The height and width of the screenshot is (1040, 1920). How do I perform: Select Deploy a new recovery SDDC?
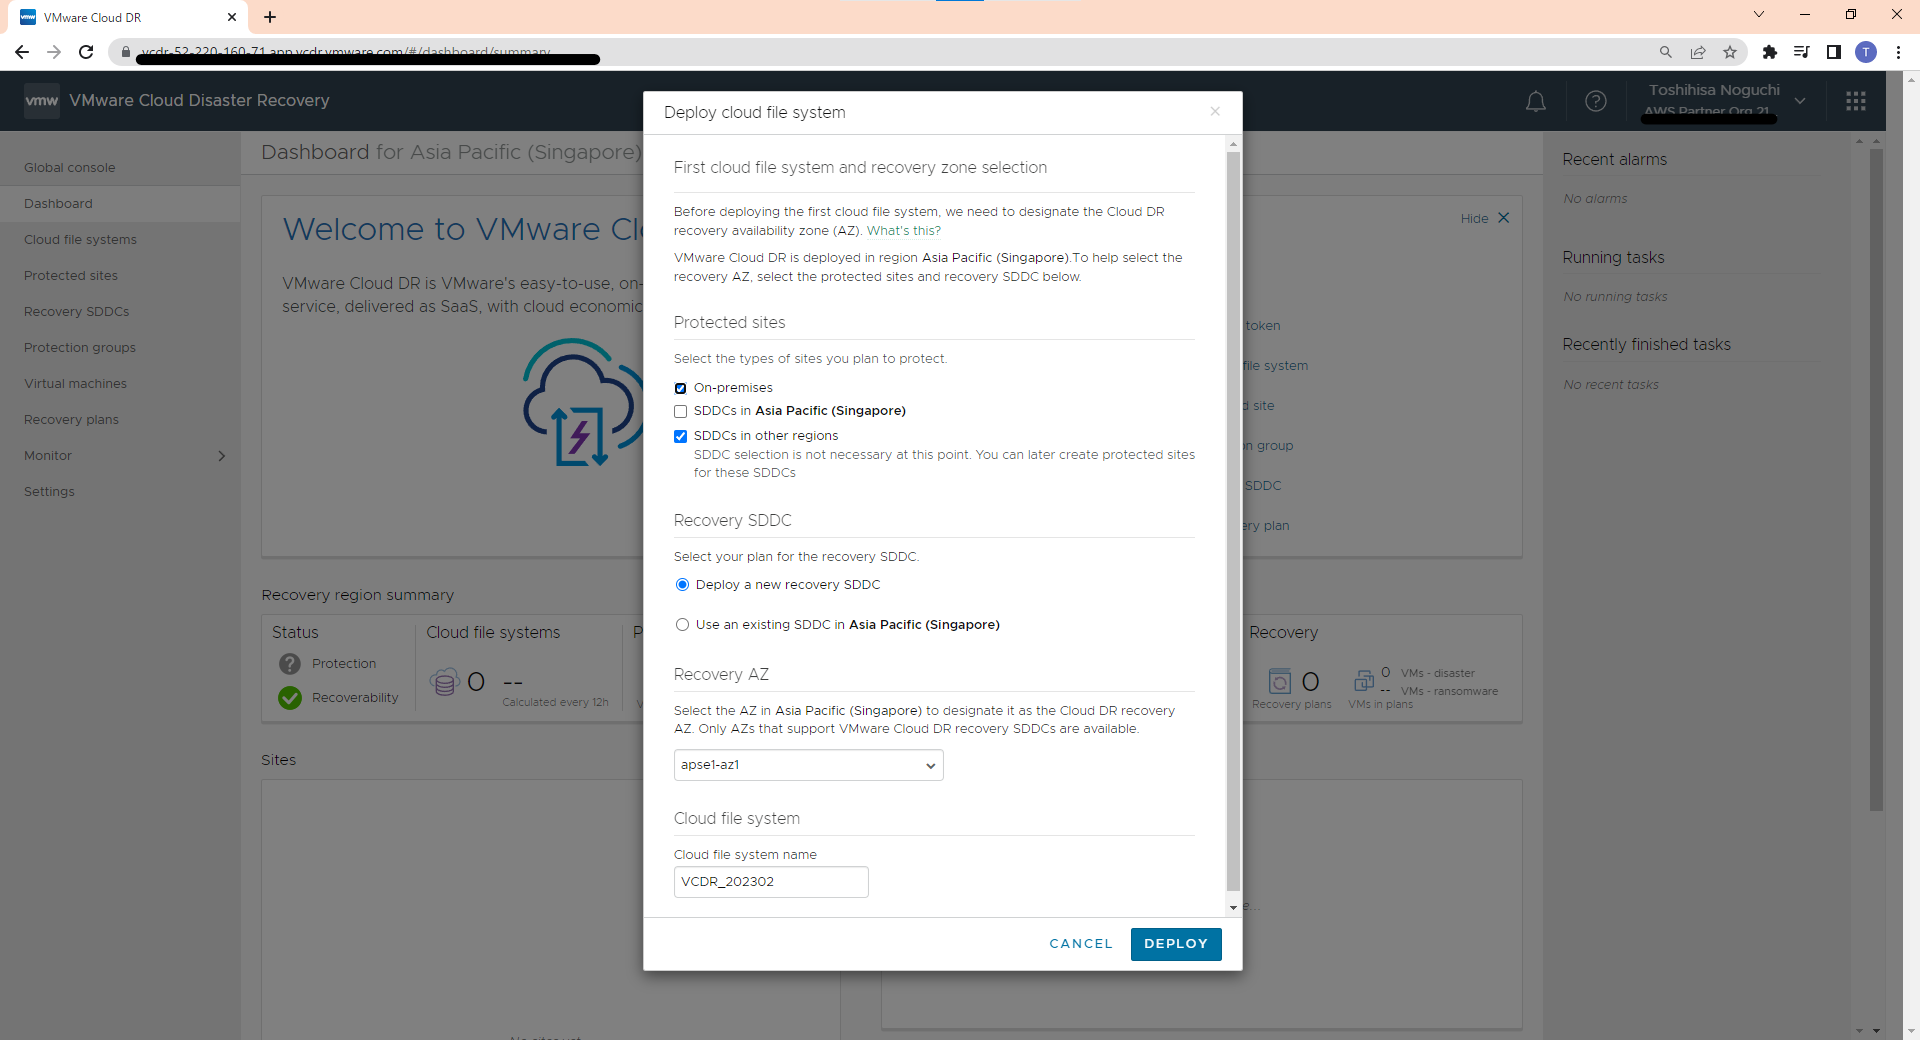tap(682, 585)
